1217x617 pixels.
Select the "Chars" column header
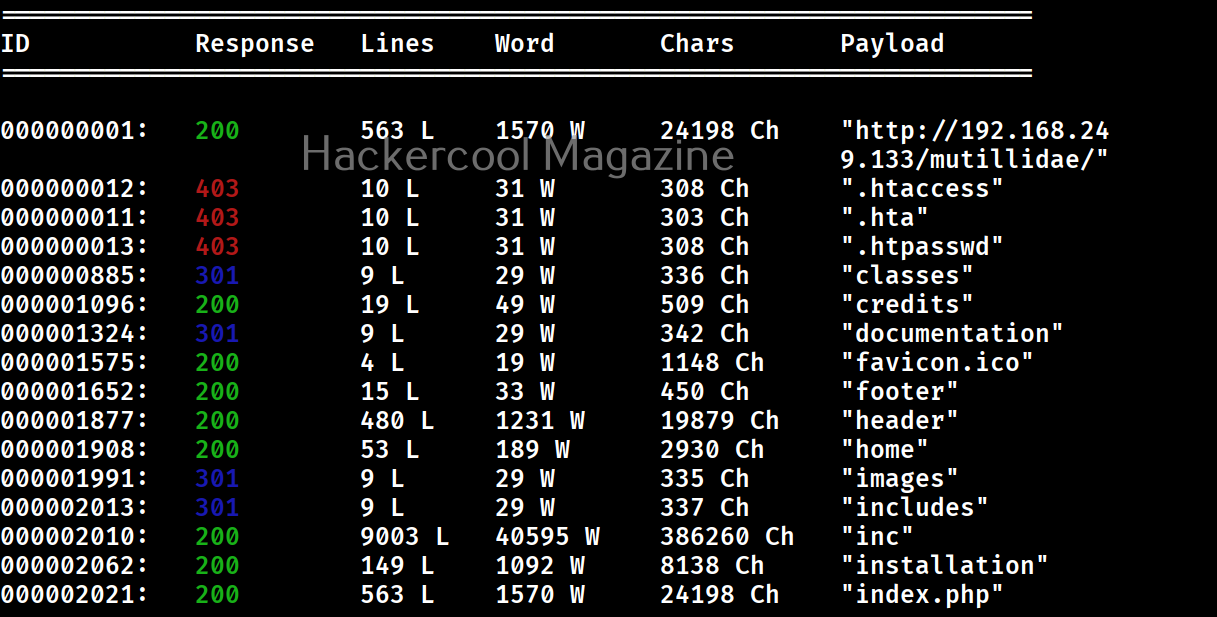coord(697,44)
